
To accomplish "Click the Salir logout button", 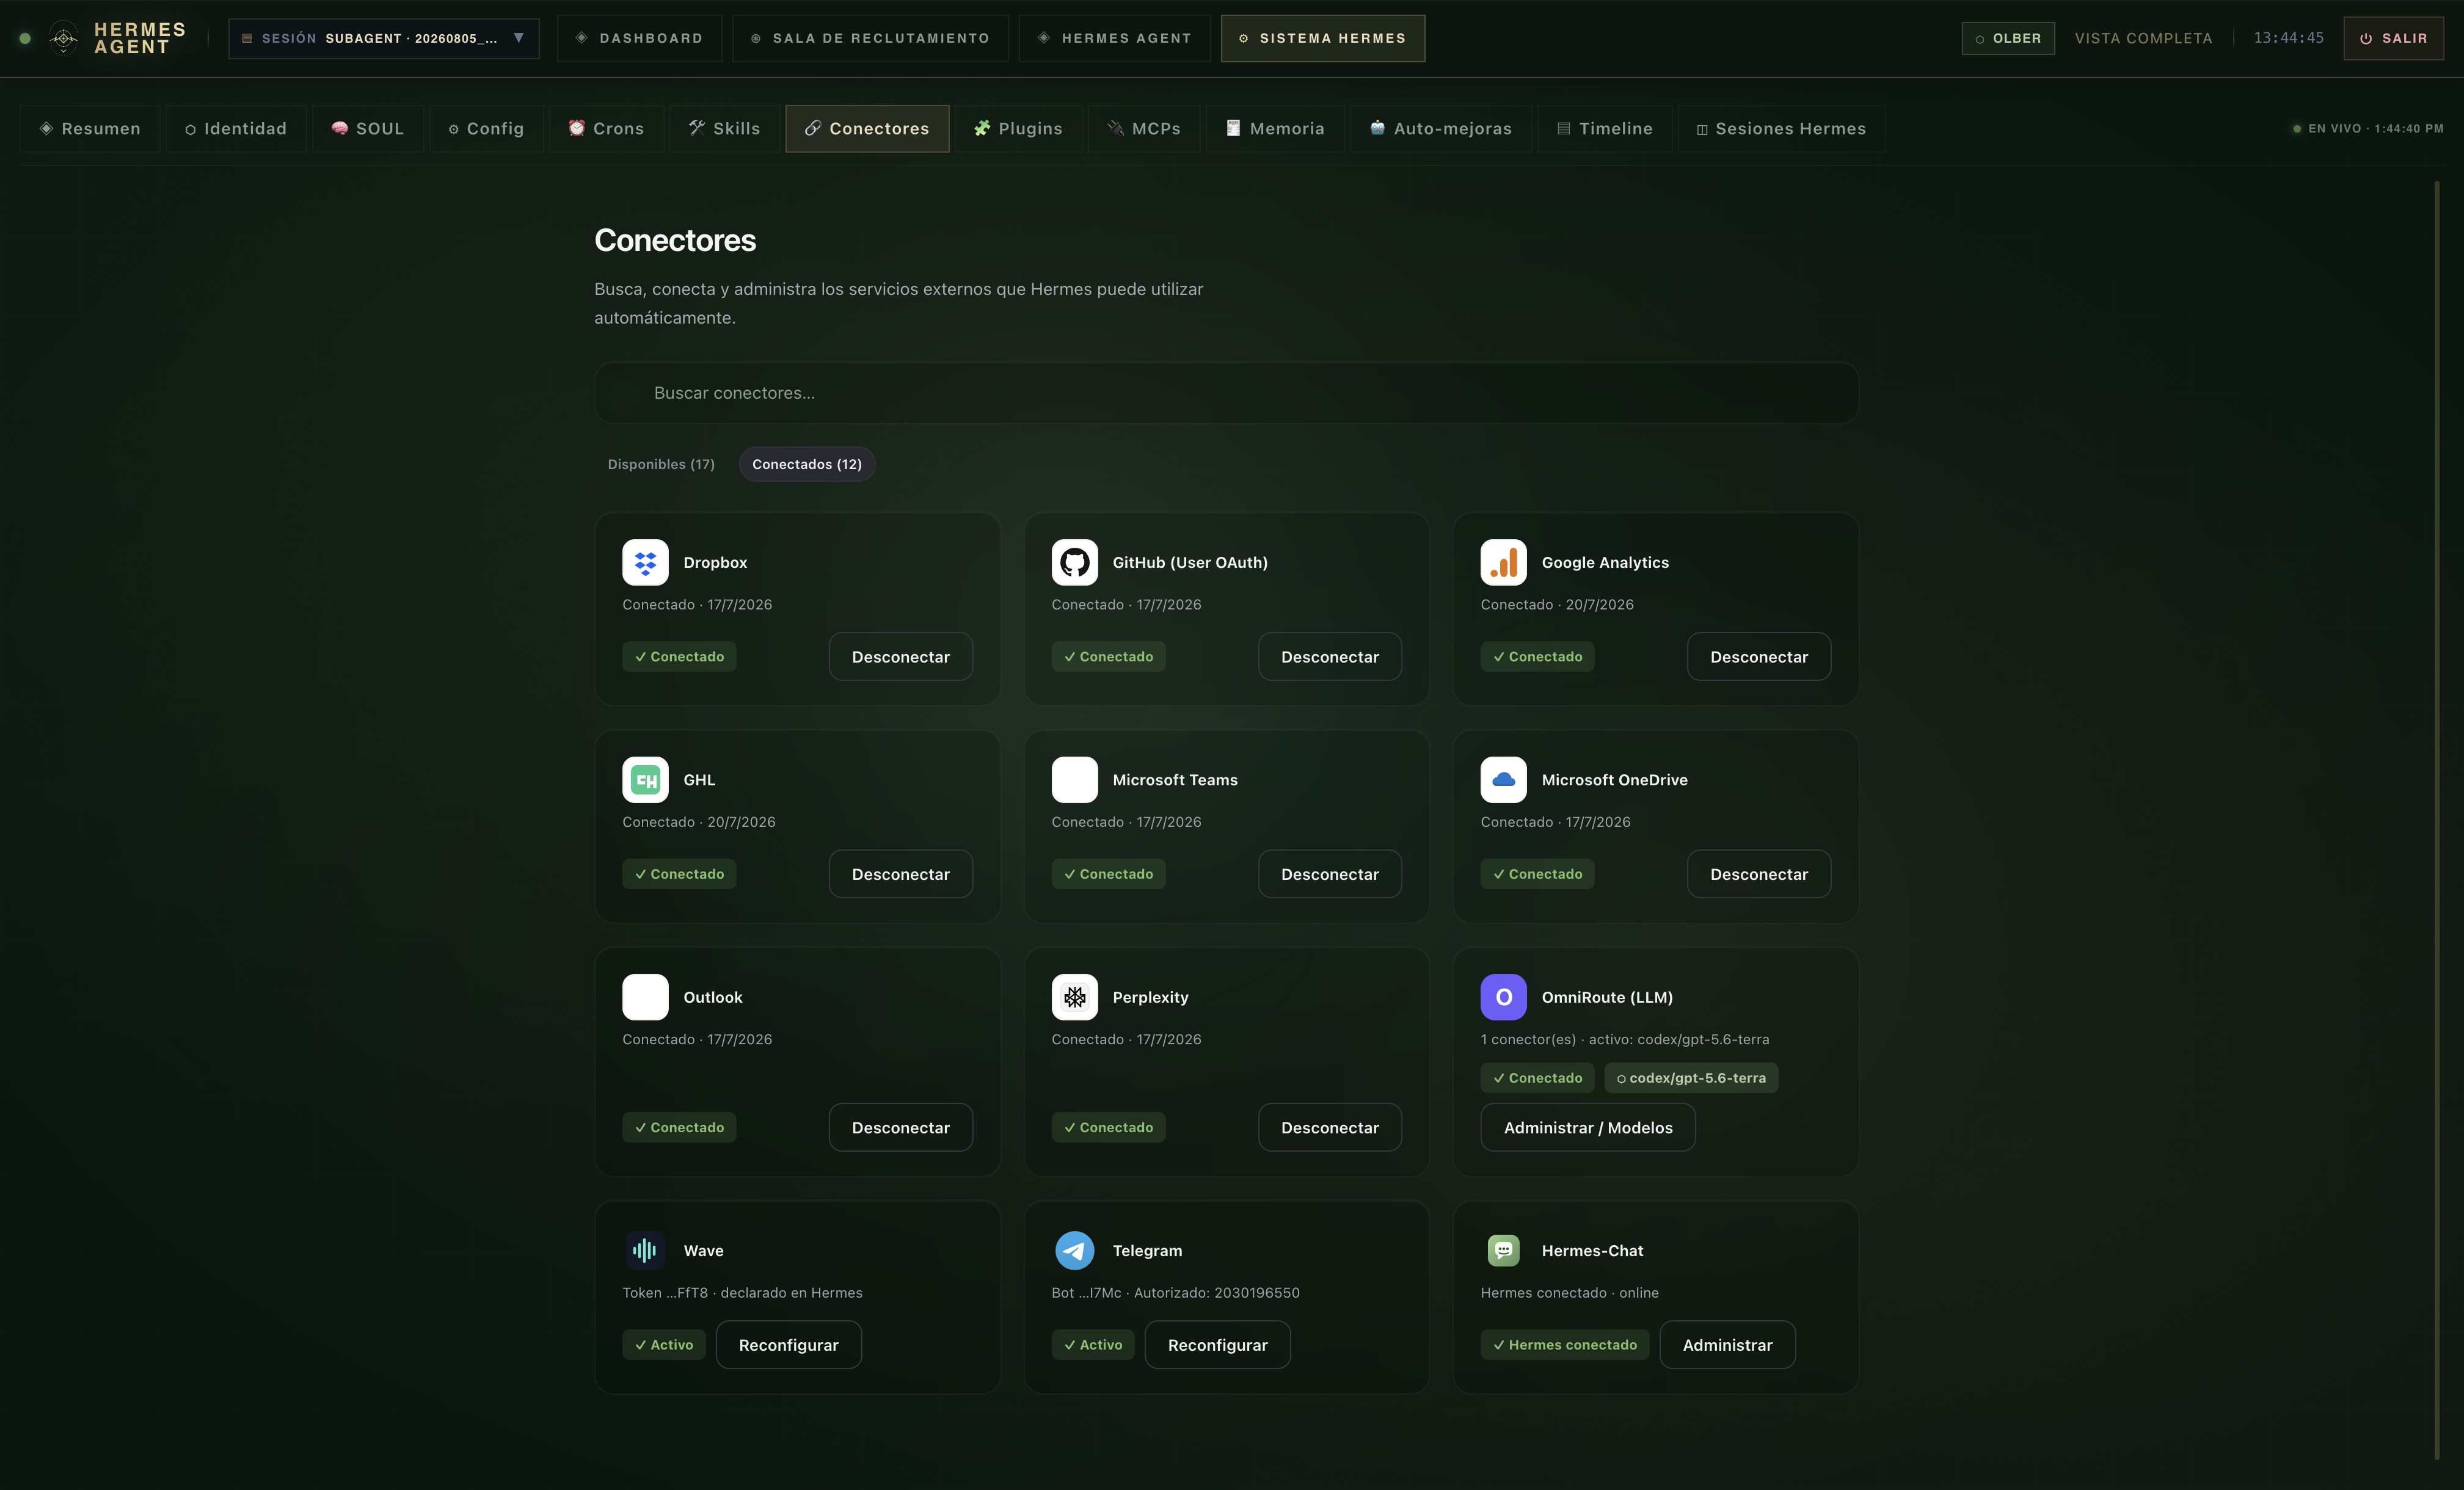I will click(2393, 38).
